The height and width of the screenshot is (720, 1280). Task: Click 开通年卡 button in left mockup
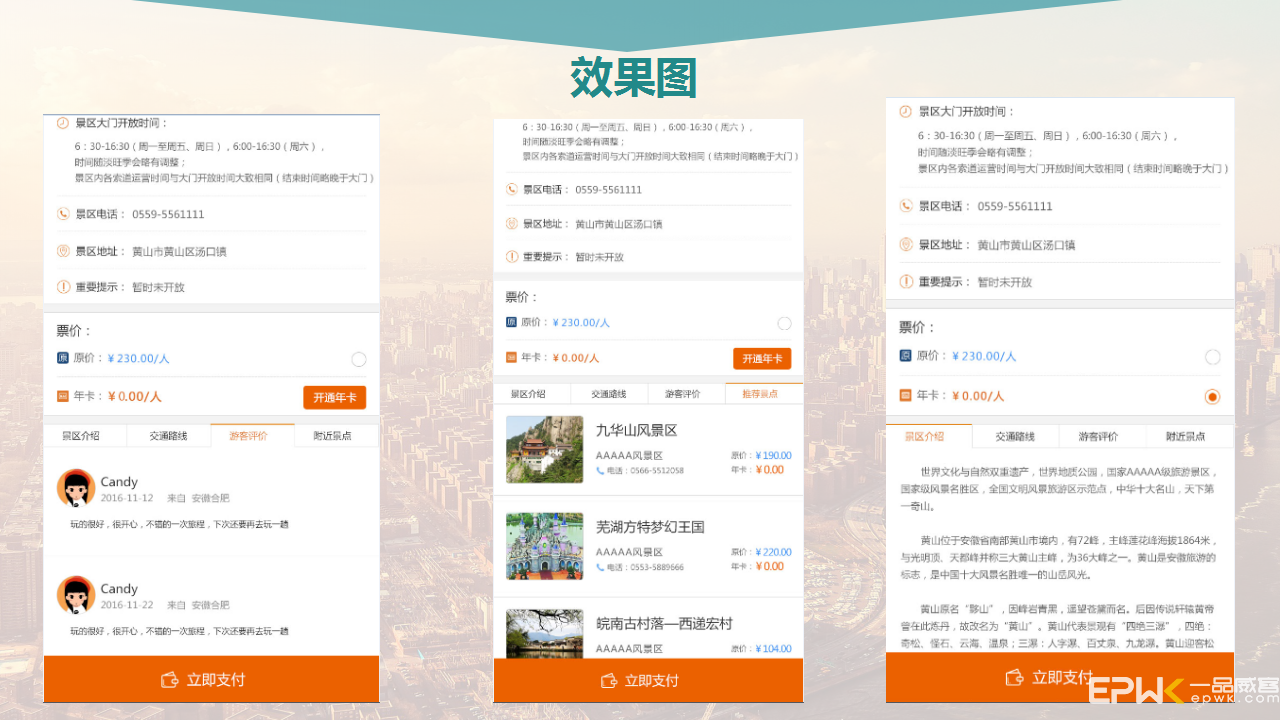[334, 398]
